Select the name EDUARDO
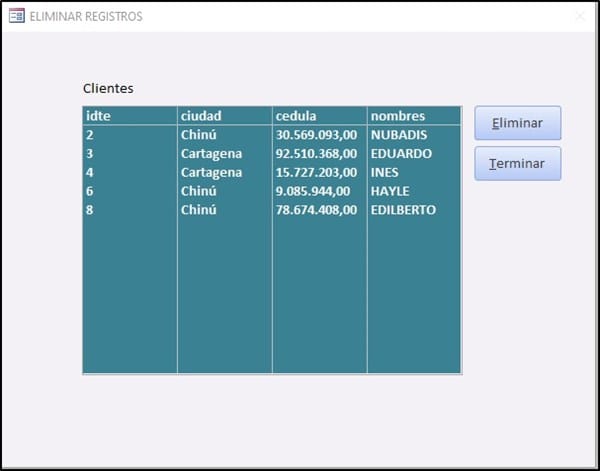Screen dimensions: 600x471 coord(401,153)
